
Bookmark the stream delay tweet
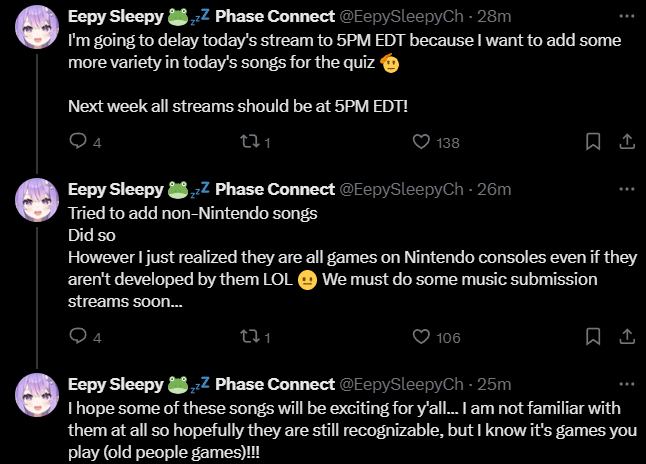pos(593,143)
